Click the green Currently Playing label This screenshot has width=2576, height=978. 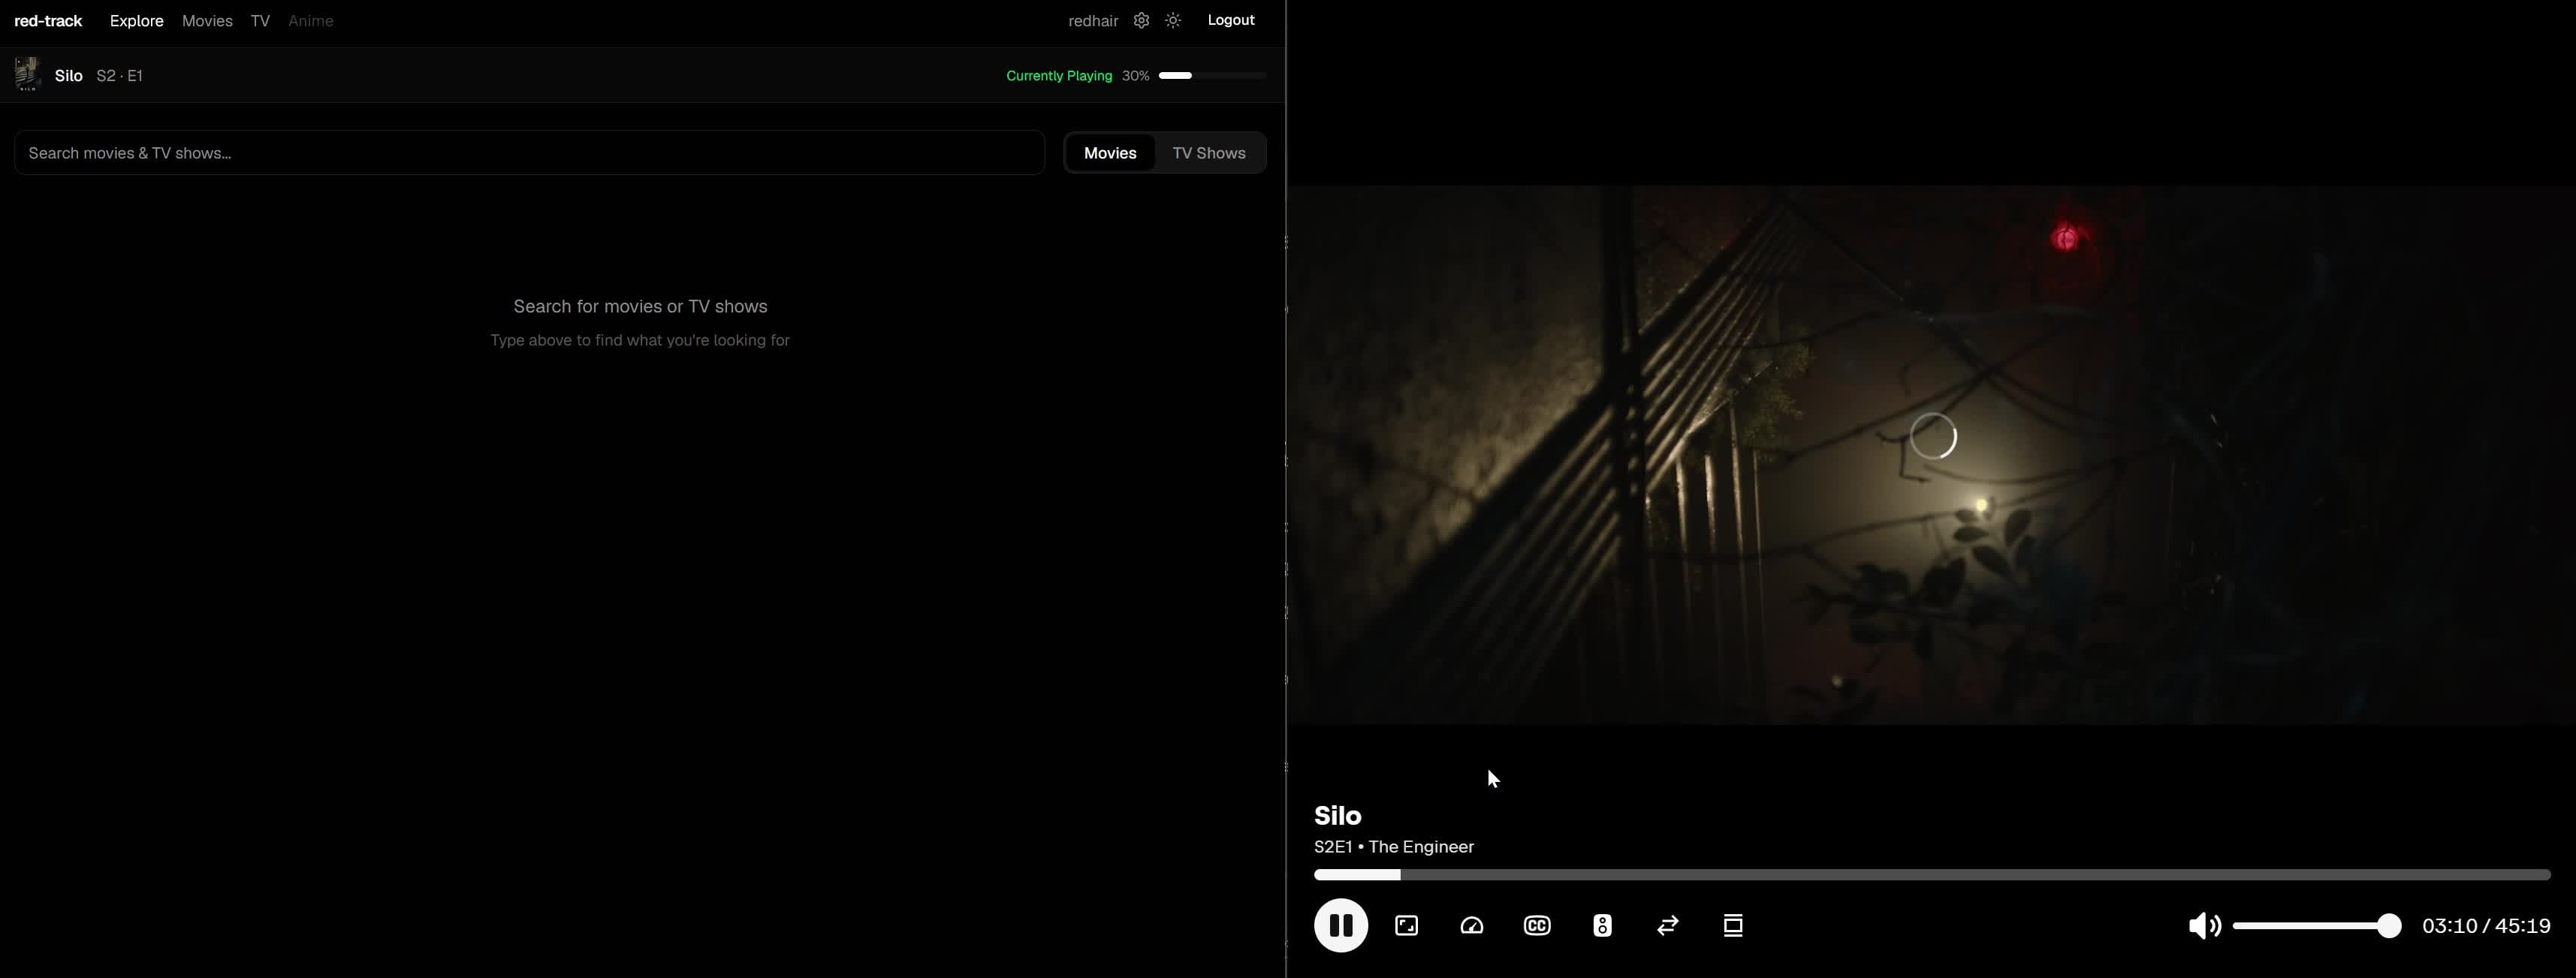[1059, 75]
